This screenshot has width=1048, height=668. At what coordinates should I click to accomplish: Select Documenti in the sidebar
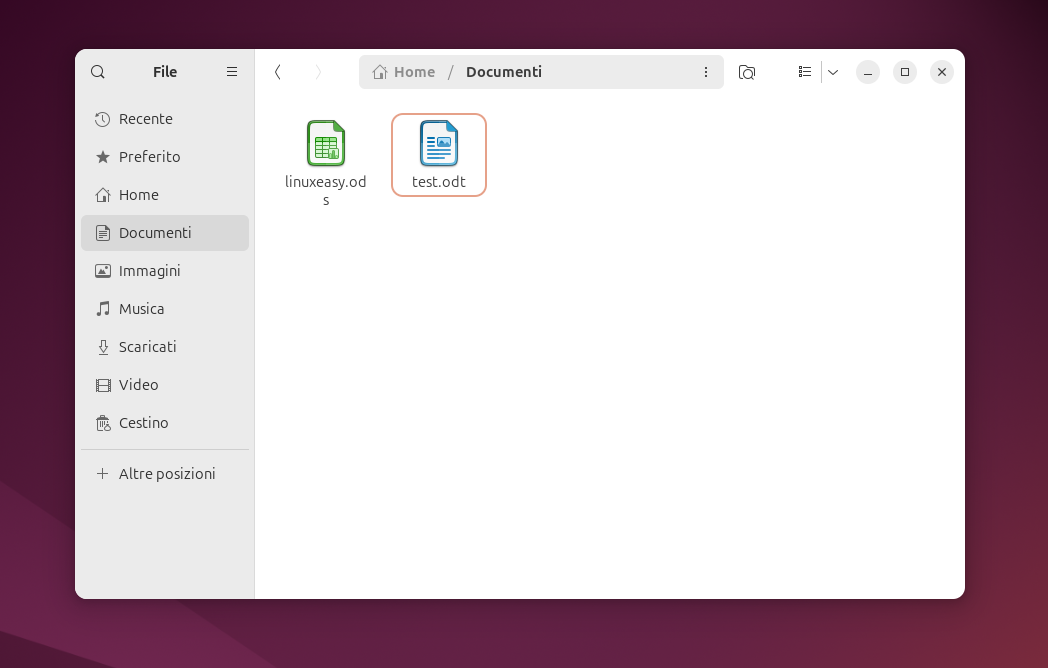[165, 233]
